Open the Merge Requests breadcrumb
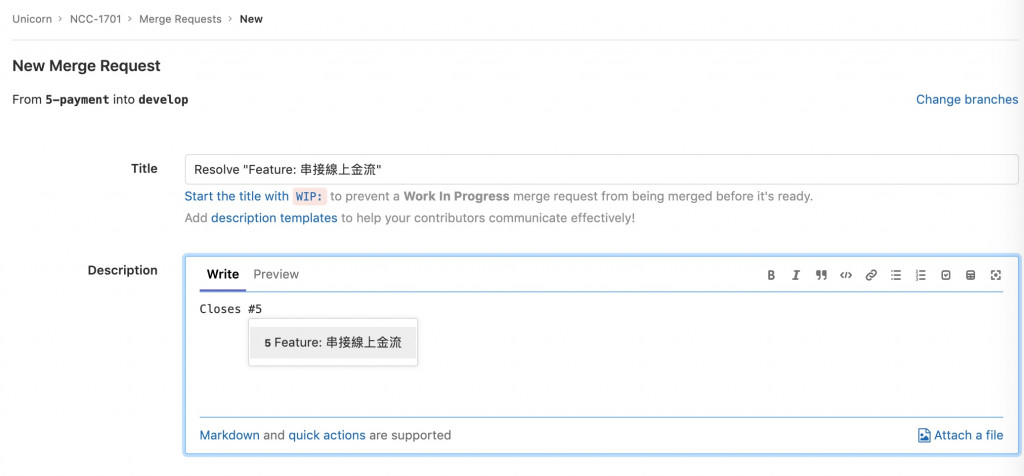 [180, 19]
